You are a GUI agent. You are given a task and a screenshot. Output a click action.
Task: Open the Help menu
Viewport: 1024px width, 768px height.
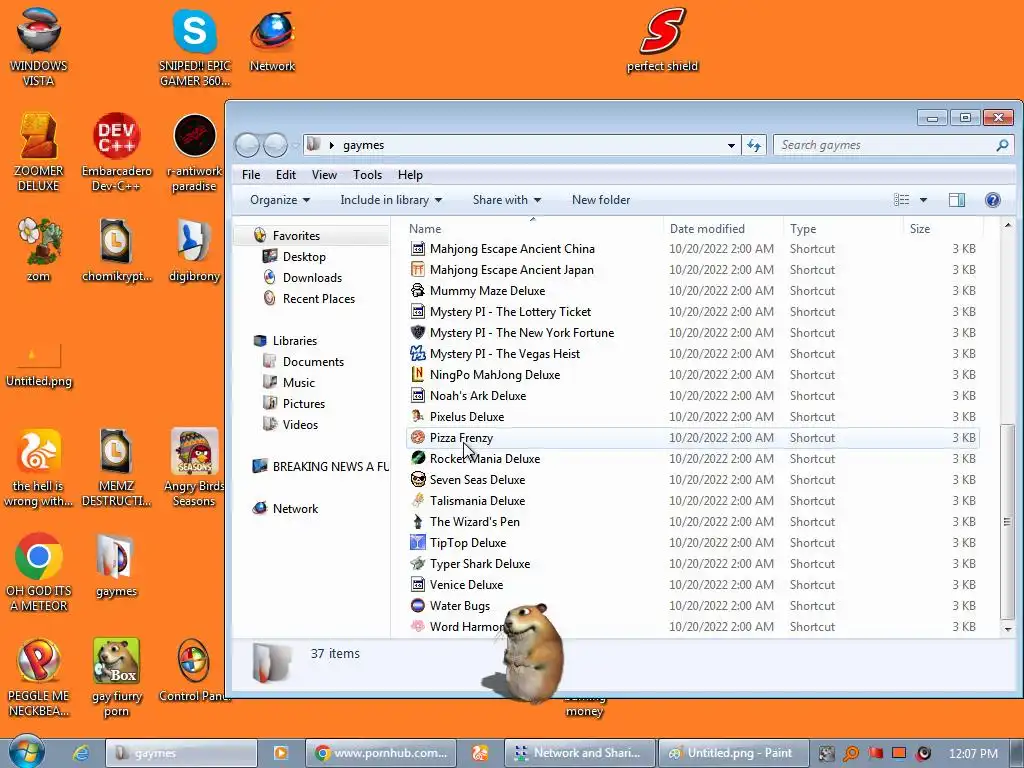(x=410, y=175)
